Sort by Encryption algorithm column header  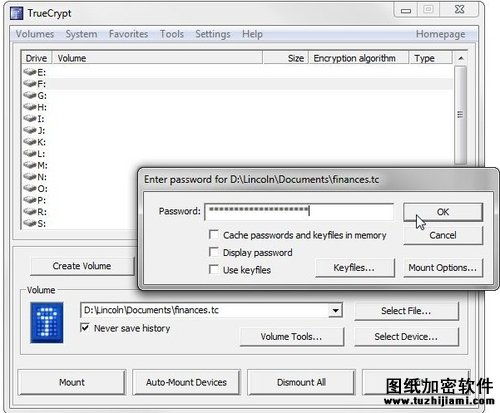[x=359, y=58]
